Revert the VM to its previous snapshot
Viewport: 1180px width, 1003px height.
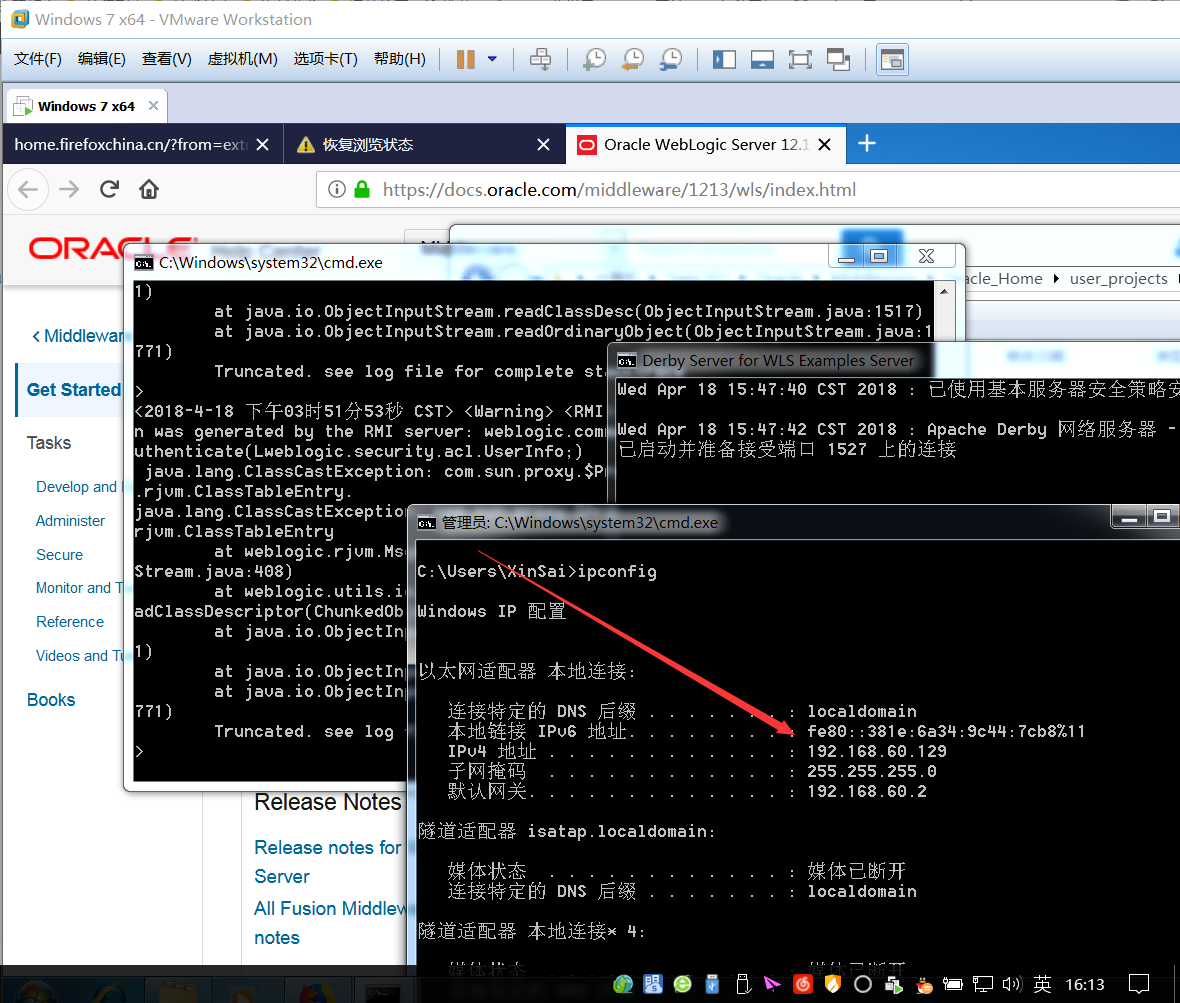click(x=633, y=59)
